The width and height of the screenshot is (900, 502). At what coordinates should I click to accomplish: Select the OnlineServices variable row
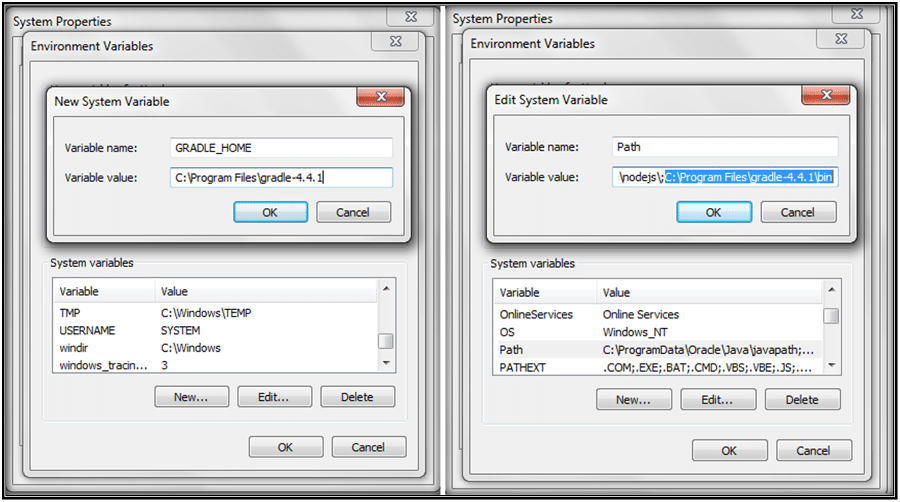pyautogui.click(x=658, y=314)
